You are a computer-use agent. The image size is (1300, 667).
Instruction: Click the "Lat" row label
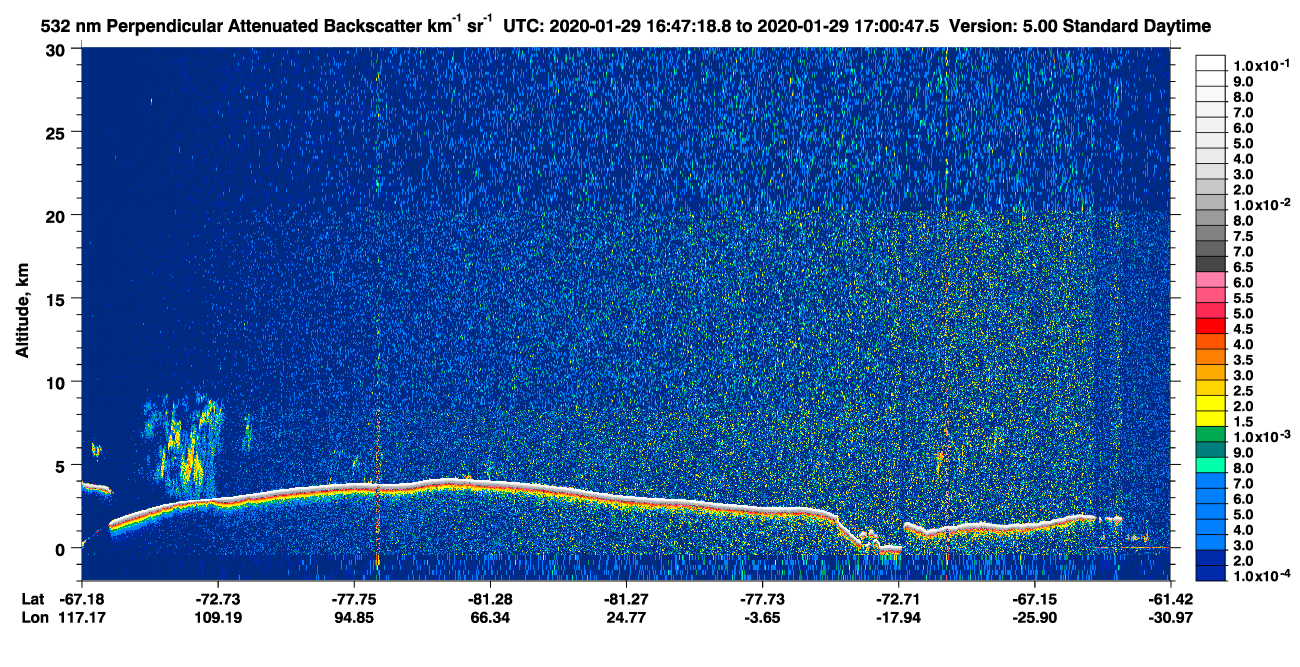click(x=32, y=599)
